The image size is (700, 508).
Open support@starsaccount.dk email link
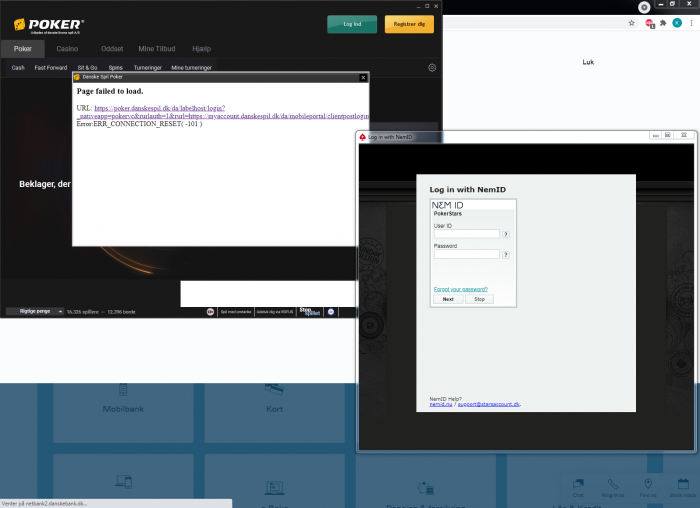pyautogui.click(x=489, y=404)
